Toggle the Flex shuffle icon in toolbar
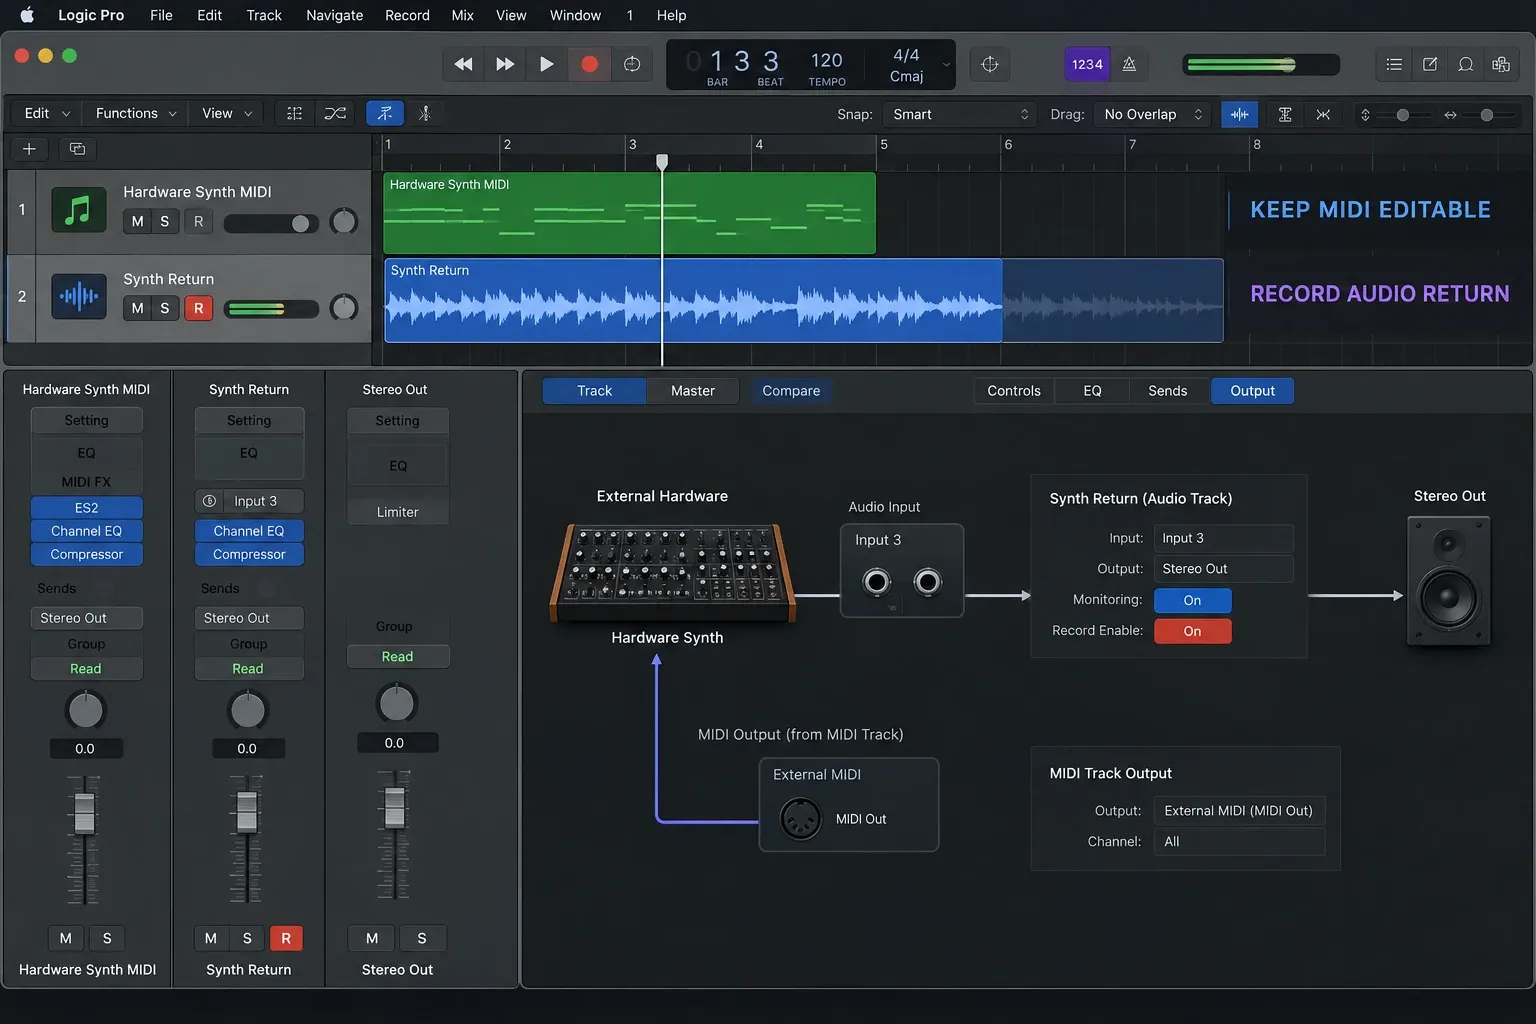 (335, 114)
